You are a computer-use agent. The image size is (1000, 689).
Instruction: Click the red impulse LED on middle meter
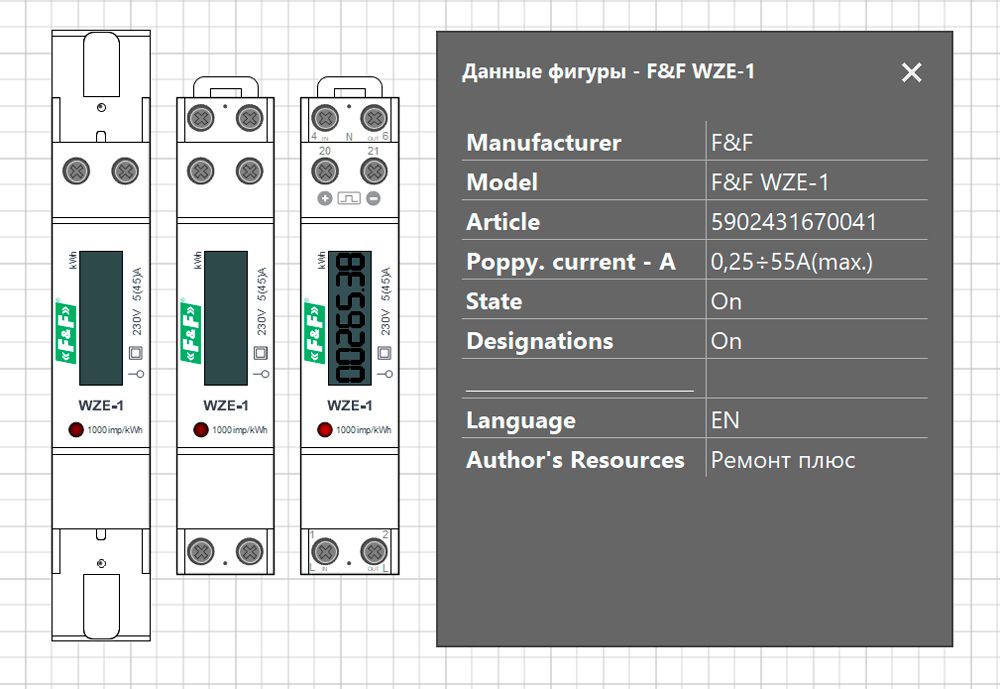[x=201, y=429]
